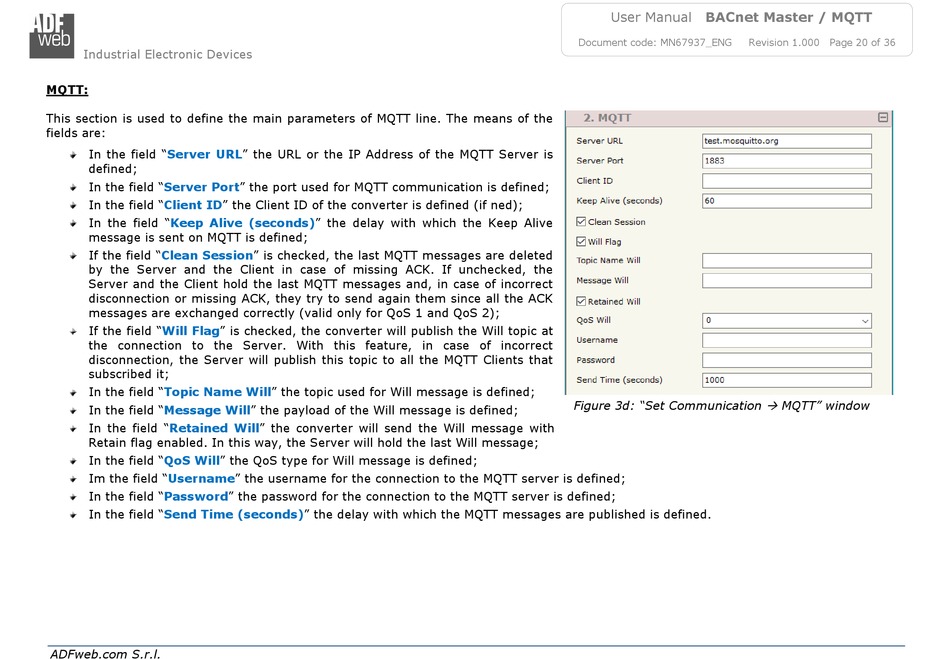Click the blue "Server URL" term in text
950x659 pixels.
(204, 154)
